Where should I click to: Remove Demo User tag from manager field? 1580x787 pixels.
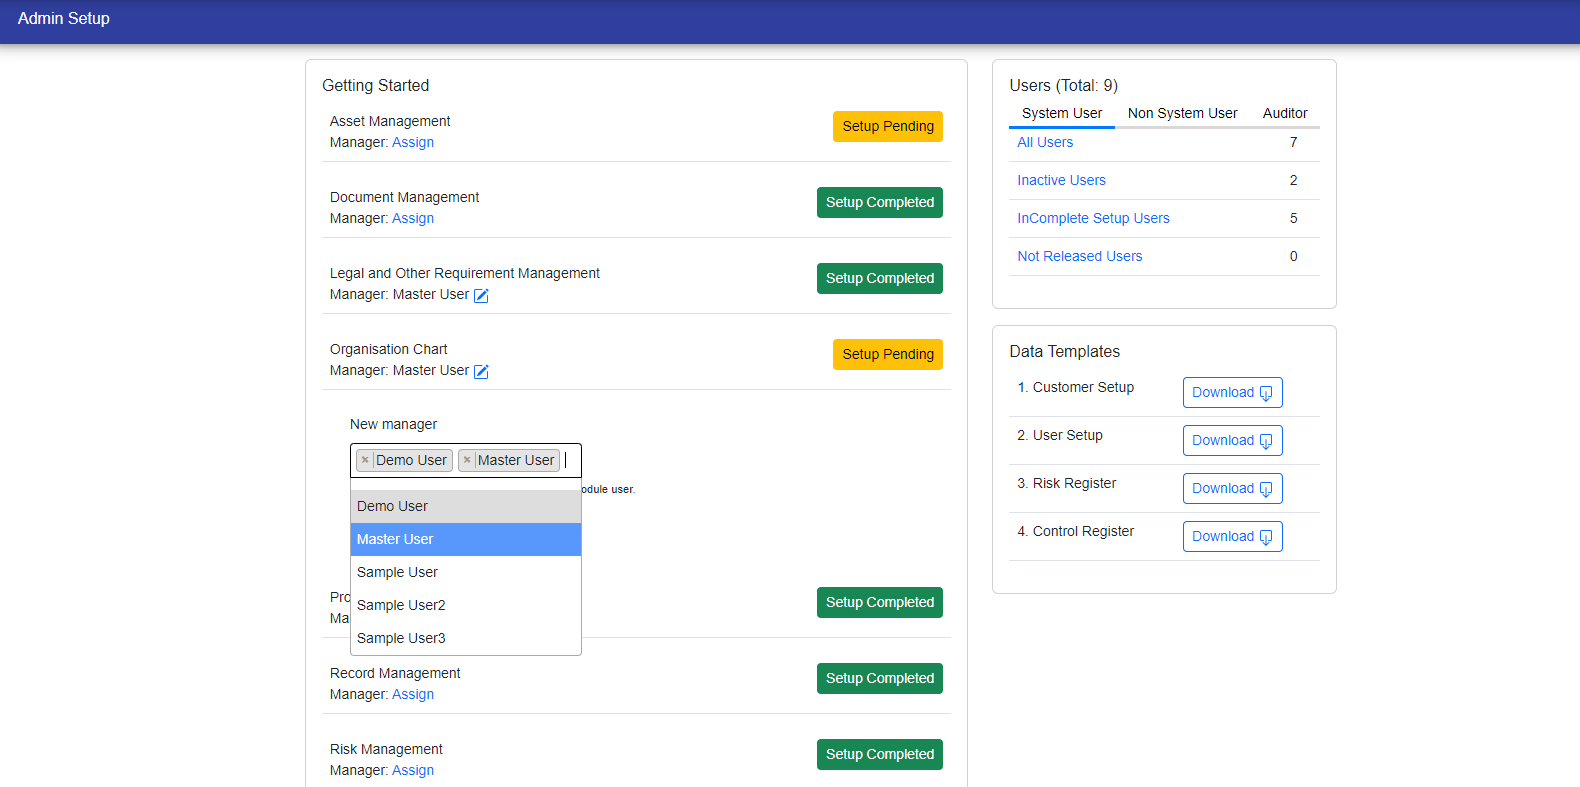point(365,460)
